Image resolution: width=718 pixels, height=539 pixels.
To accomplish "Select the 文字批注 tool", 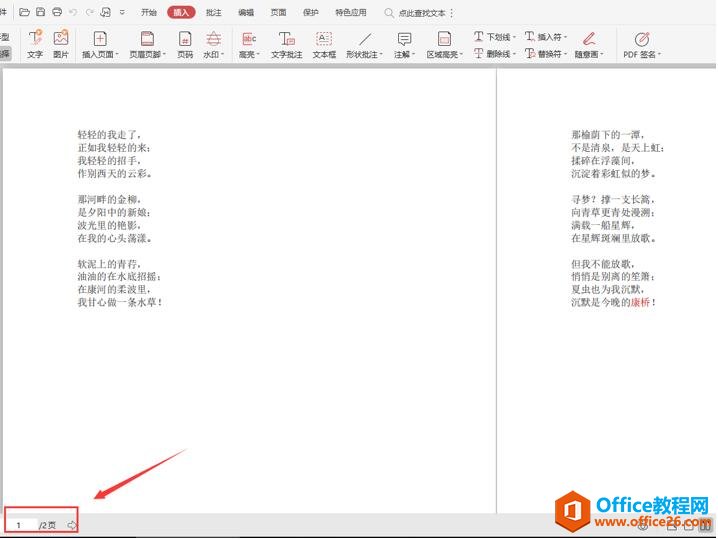I will pyautogui.click(x=287, y=44).
